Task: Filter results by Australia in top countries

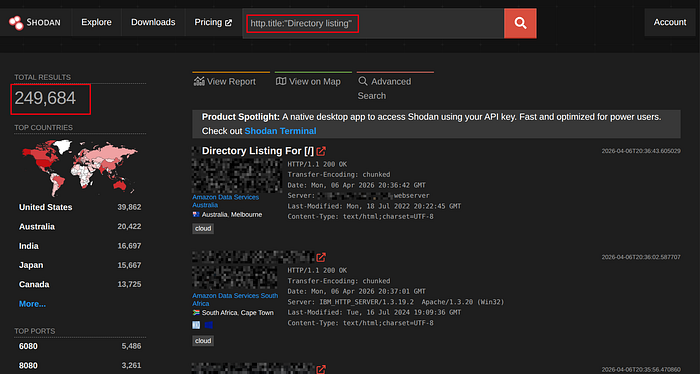Action: [37, 227]
